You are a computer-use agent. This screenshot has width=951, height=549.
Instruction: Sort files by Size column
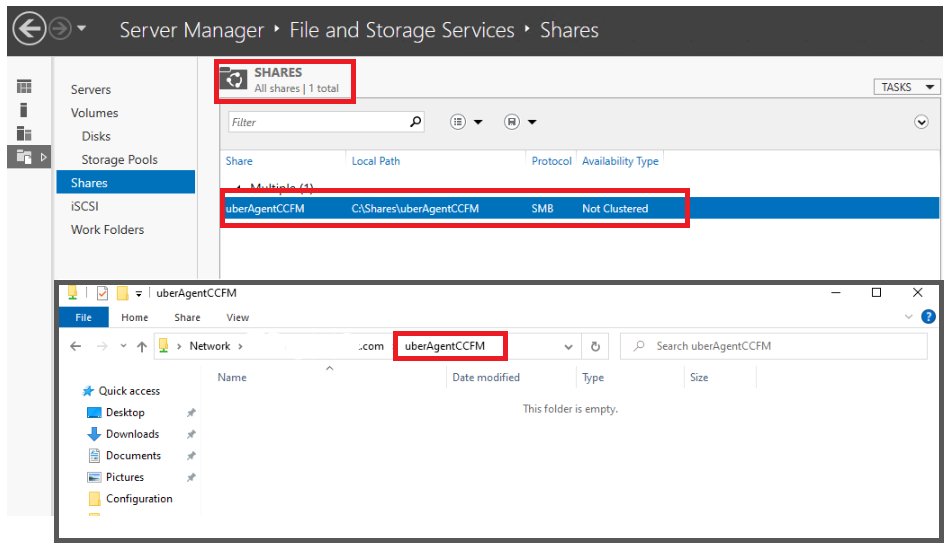pos(699,377)
